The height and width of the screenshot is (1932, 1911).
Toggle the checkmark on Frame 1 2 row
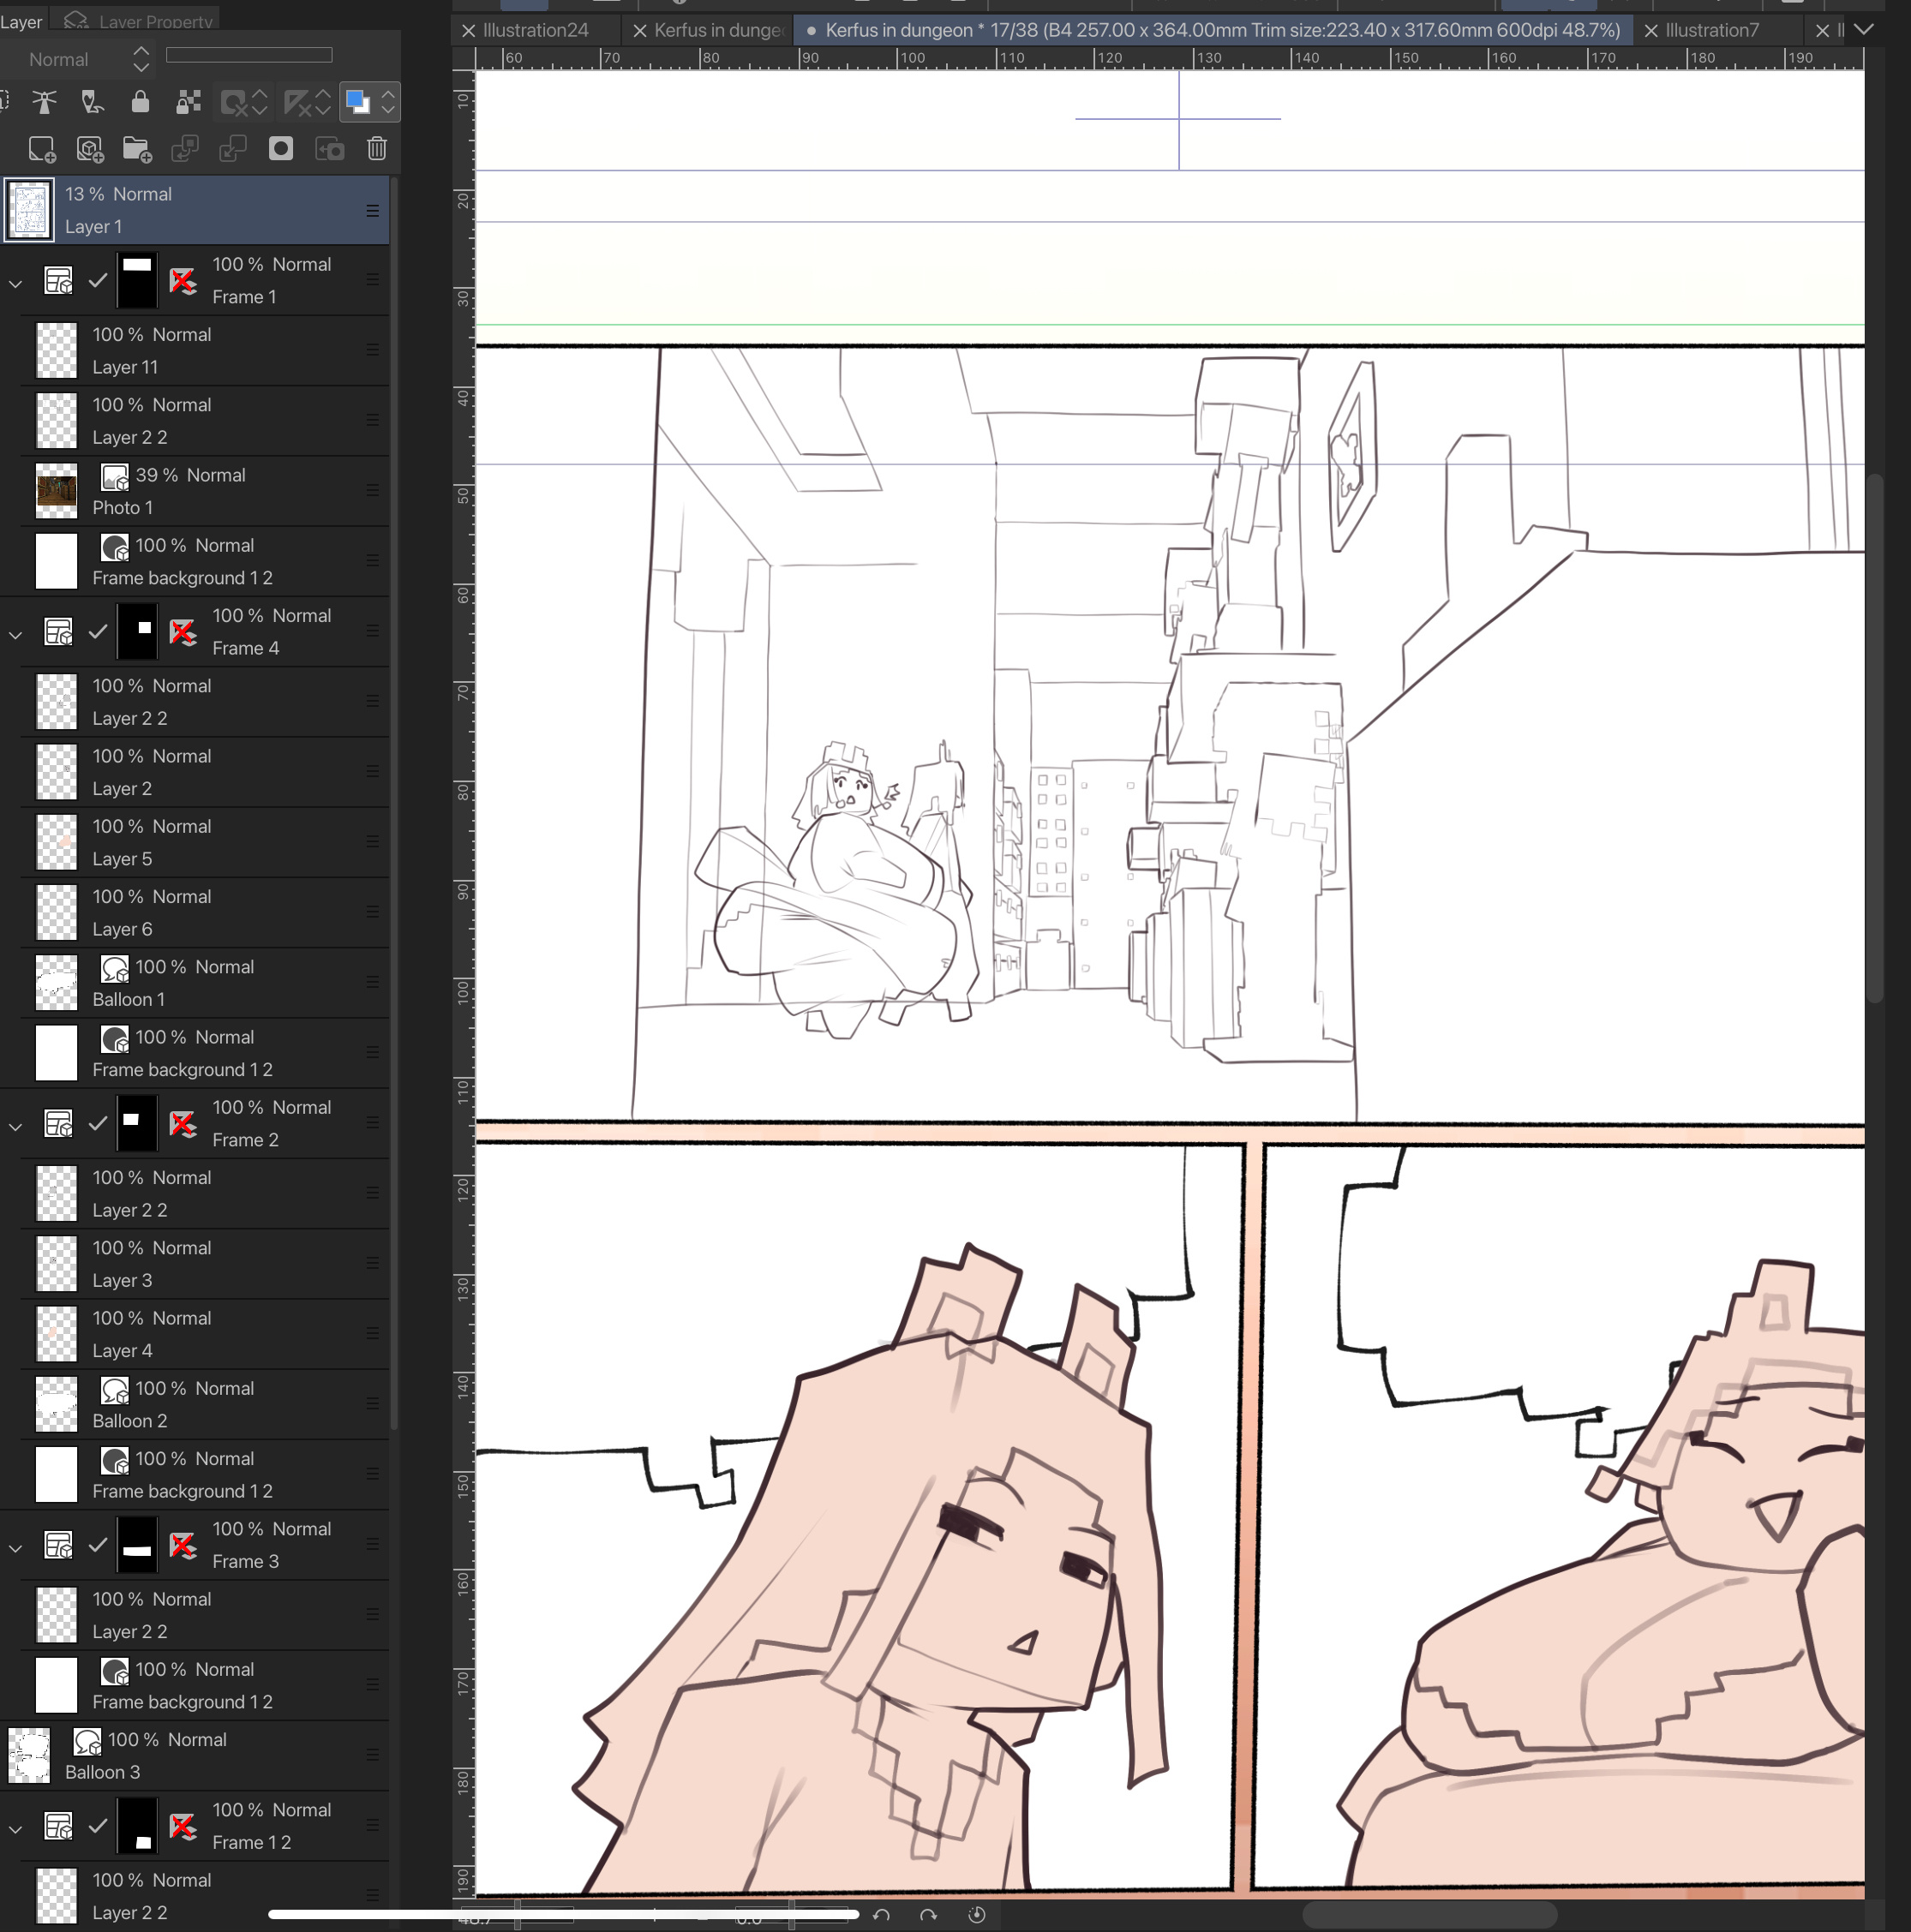pos(98,1826)
